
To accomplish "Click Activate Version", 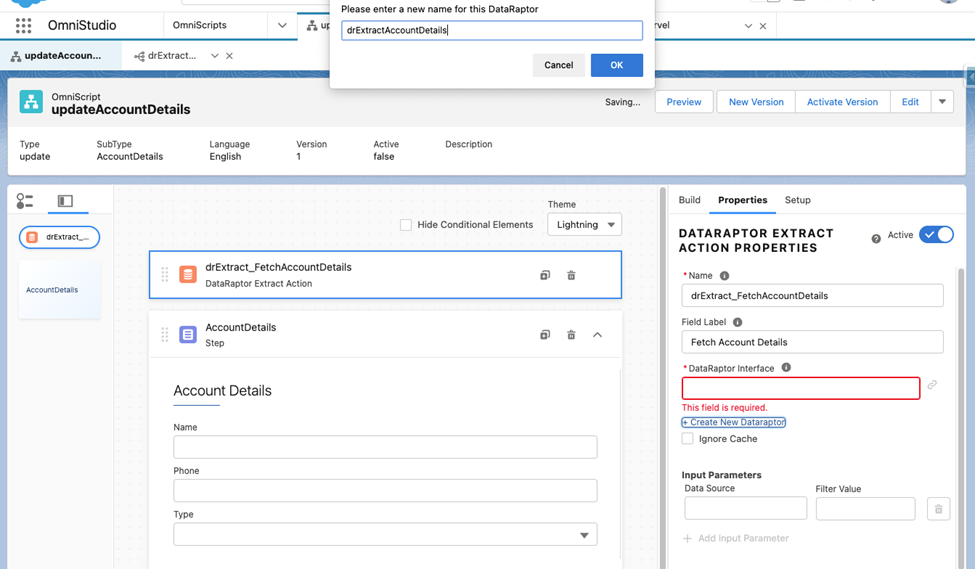I will click(843, 102).
